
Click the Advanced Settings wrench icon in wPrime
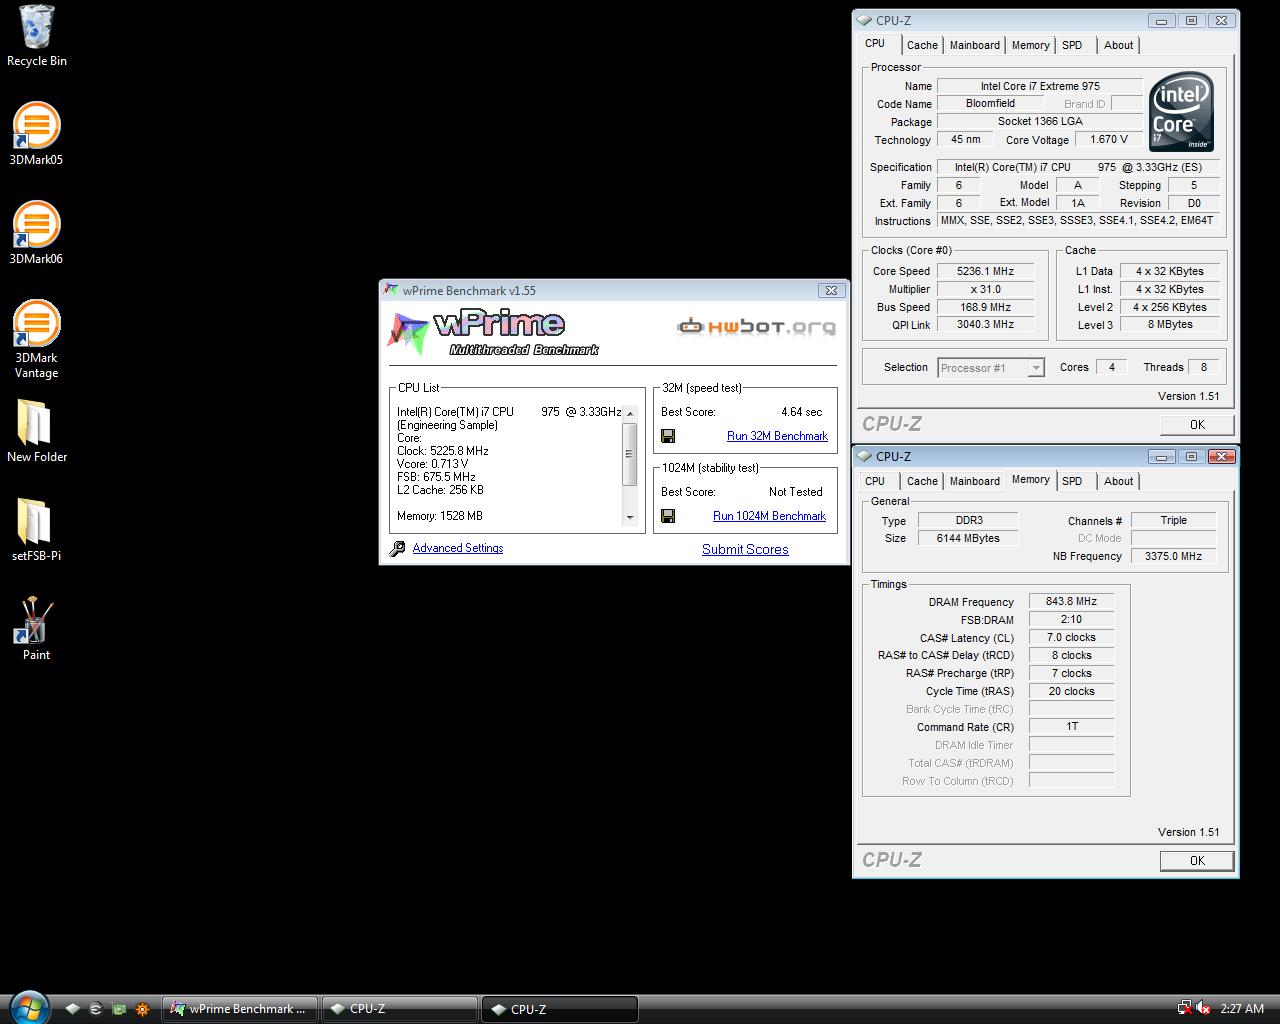(397, 548)
